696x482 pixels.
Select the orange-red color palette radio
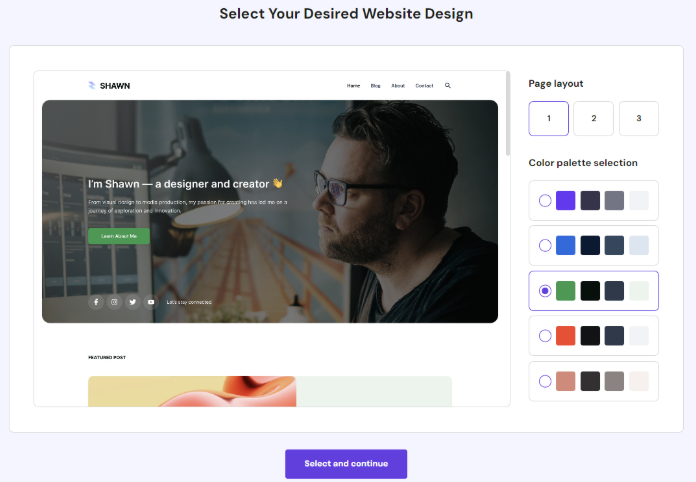tap(545, 336)
